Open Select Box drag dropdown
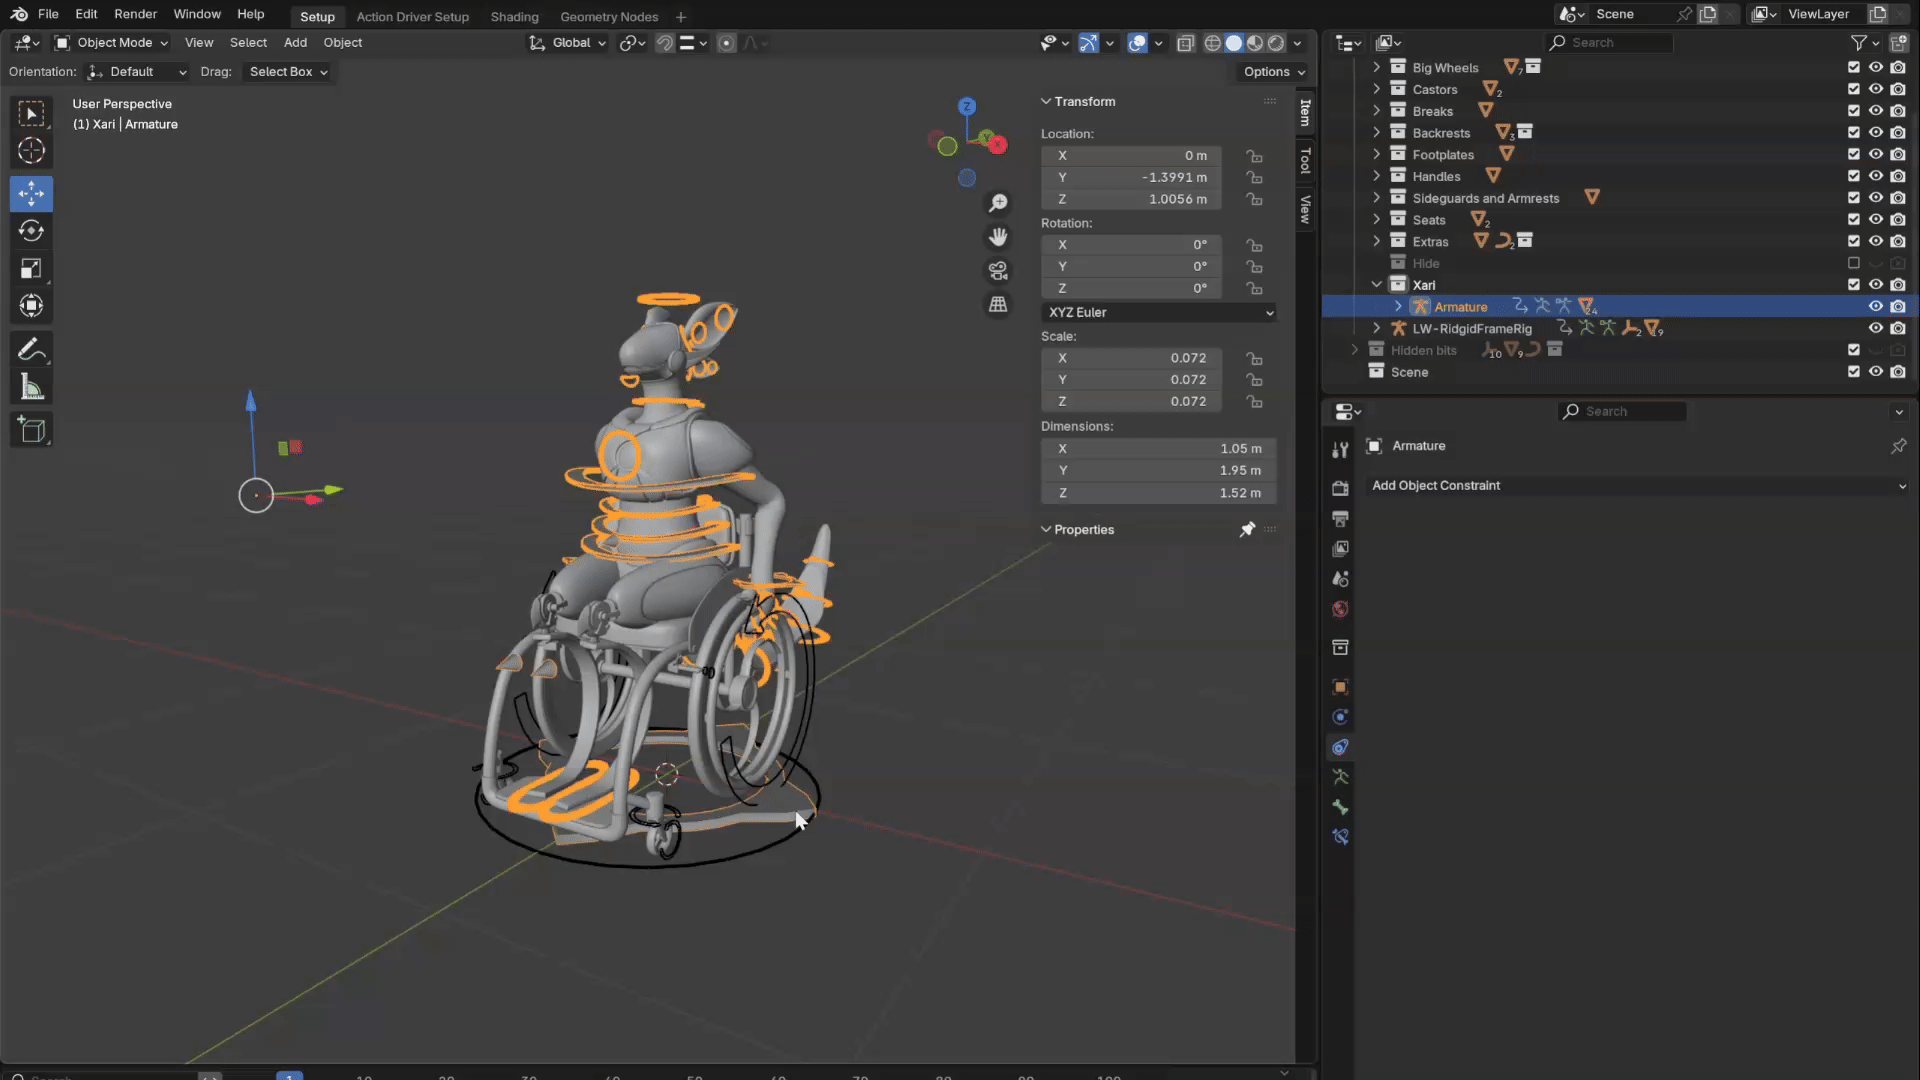The image size is (1920, 1080). pos(287,72)
